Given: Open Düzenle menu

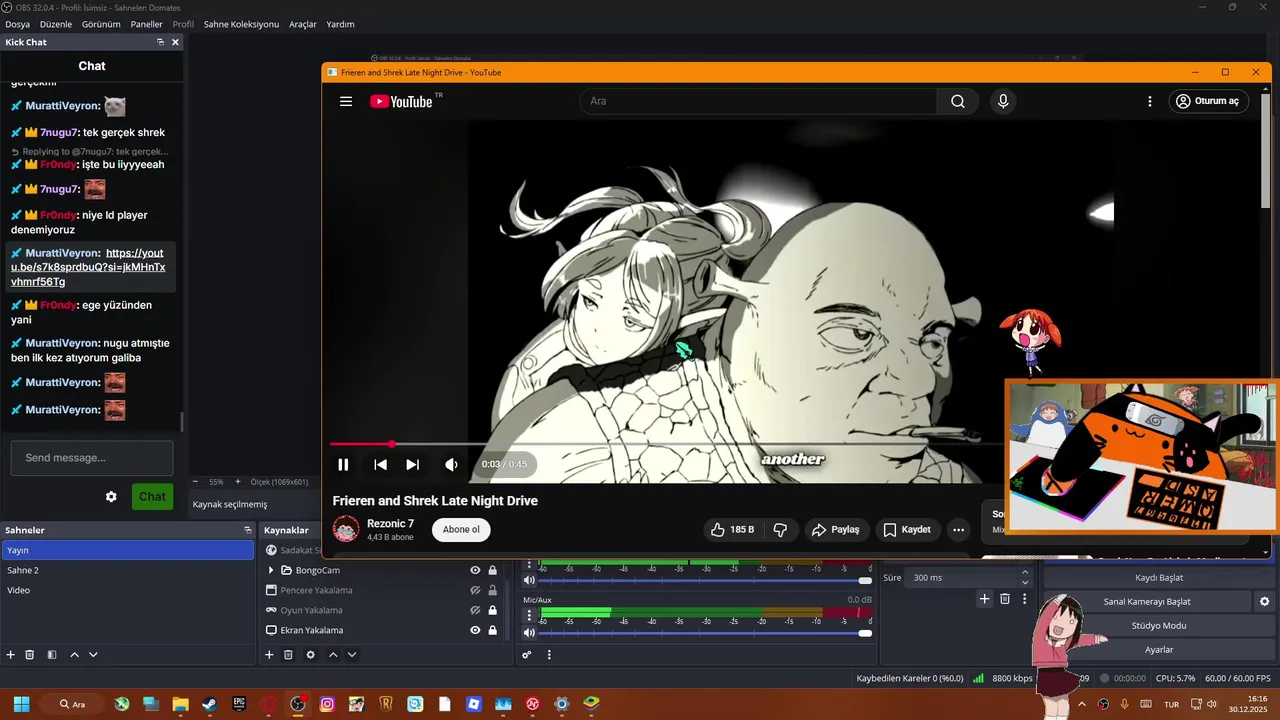Looking at the screenshot, I should [56, 24].
